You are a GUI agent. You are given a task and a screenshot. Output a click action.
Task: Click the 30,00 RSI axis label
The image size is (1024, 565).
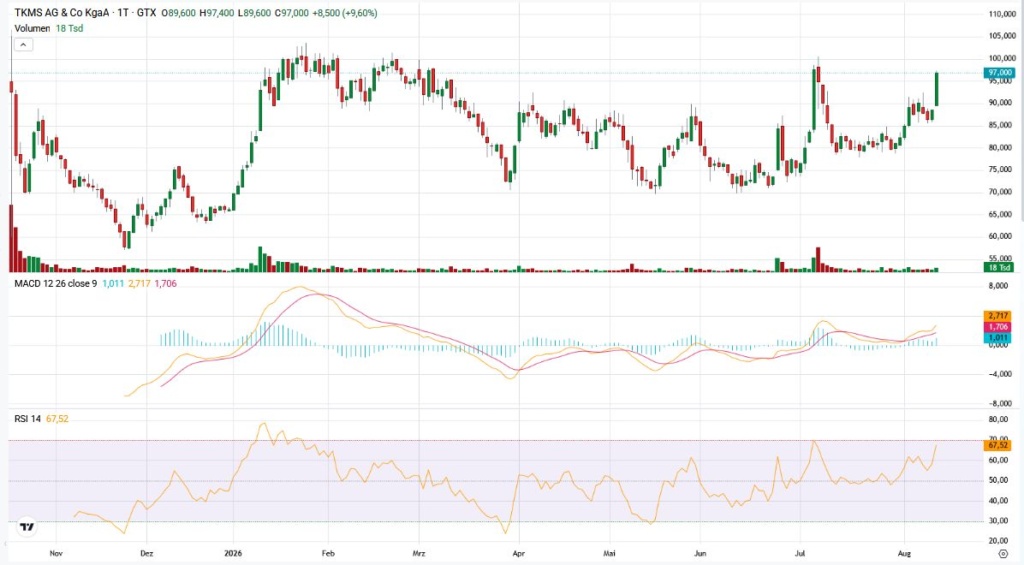click(x=998, y=521)
